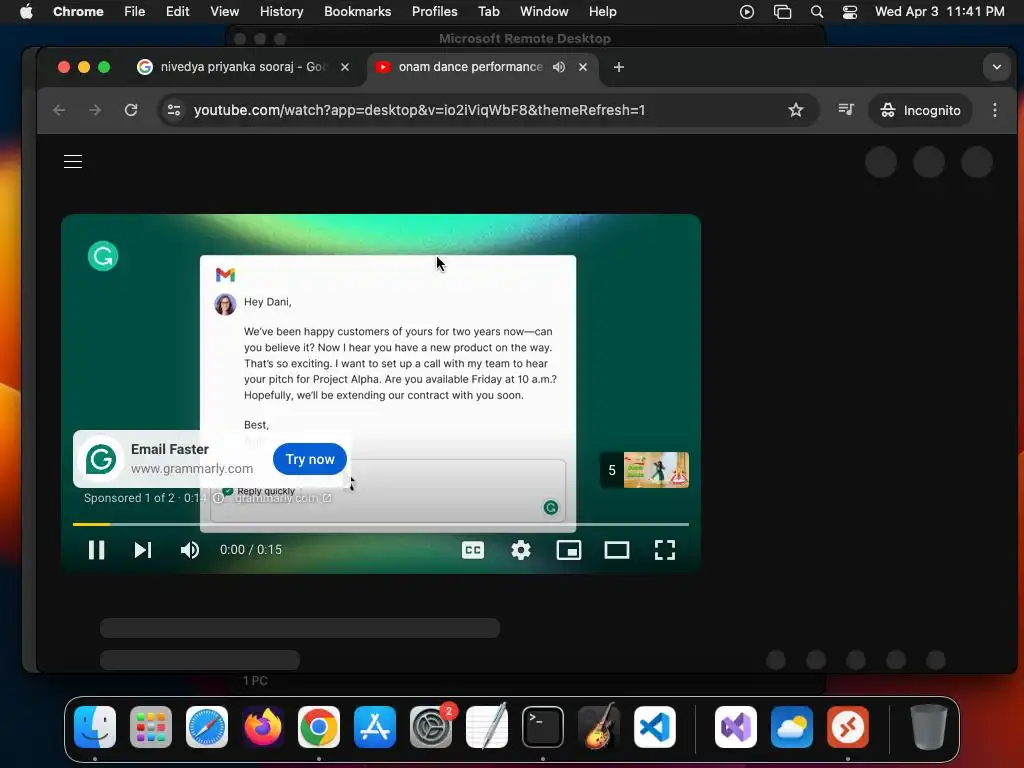Click the Incognito profile button

pos(920,110)
